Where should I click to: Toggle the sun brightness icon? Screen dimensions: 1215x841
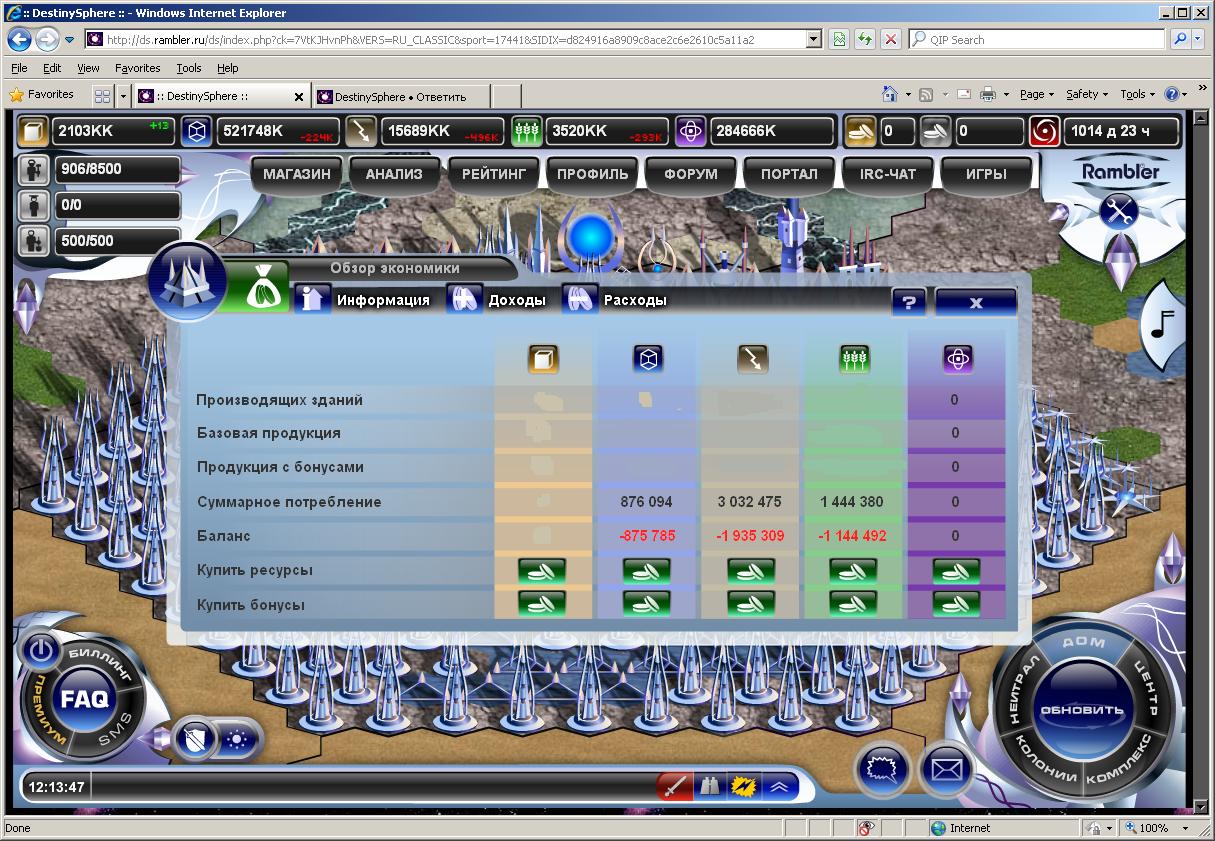tap(240, 740)
